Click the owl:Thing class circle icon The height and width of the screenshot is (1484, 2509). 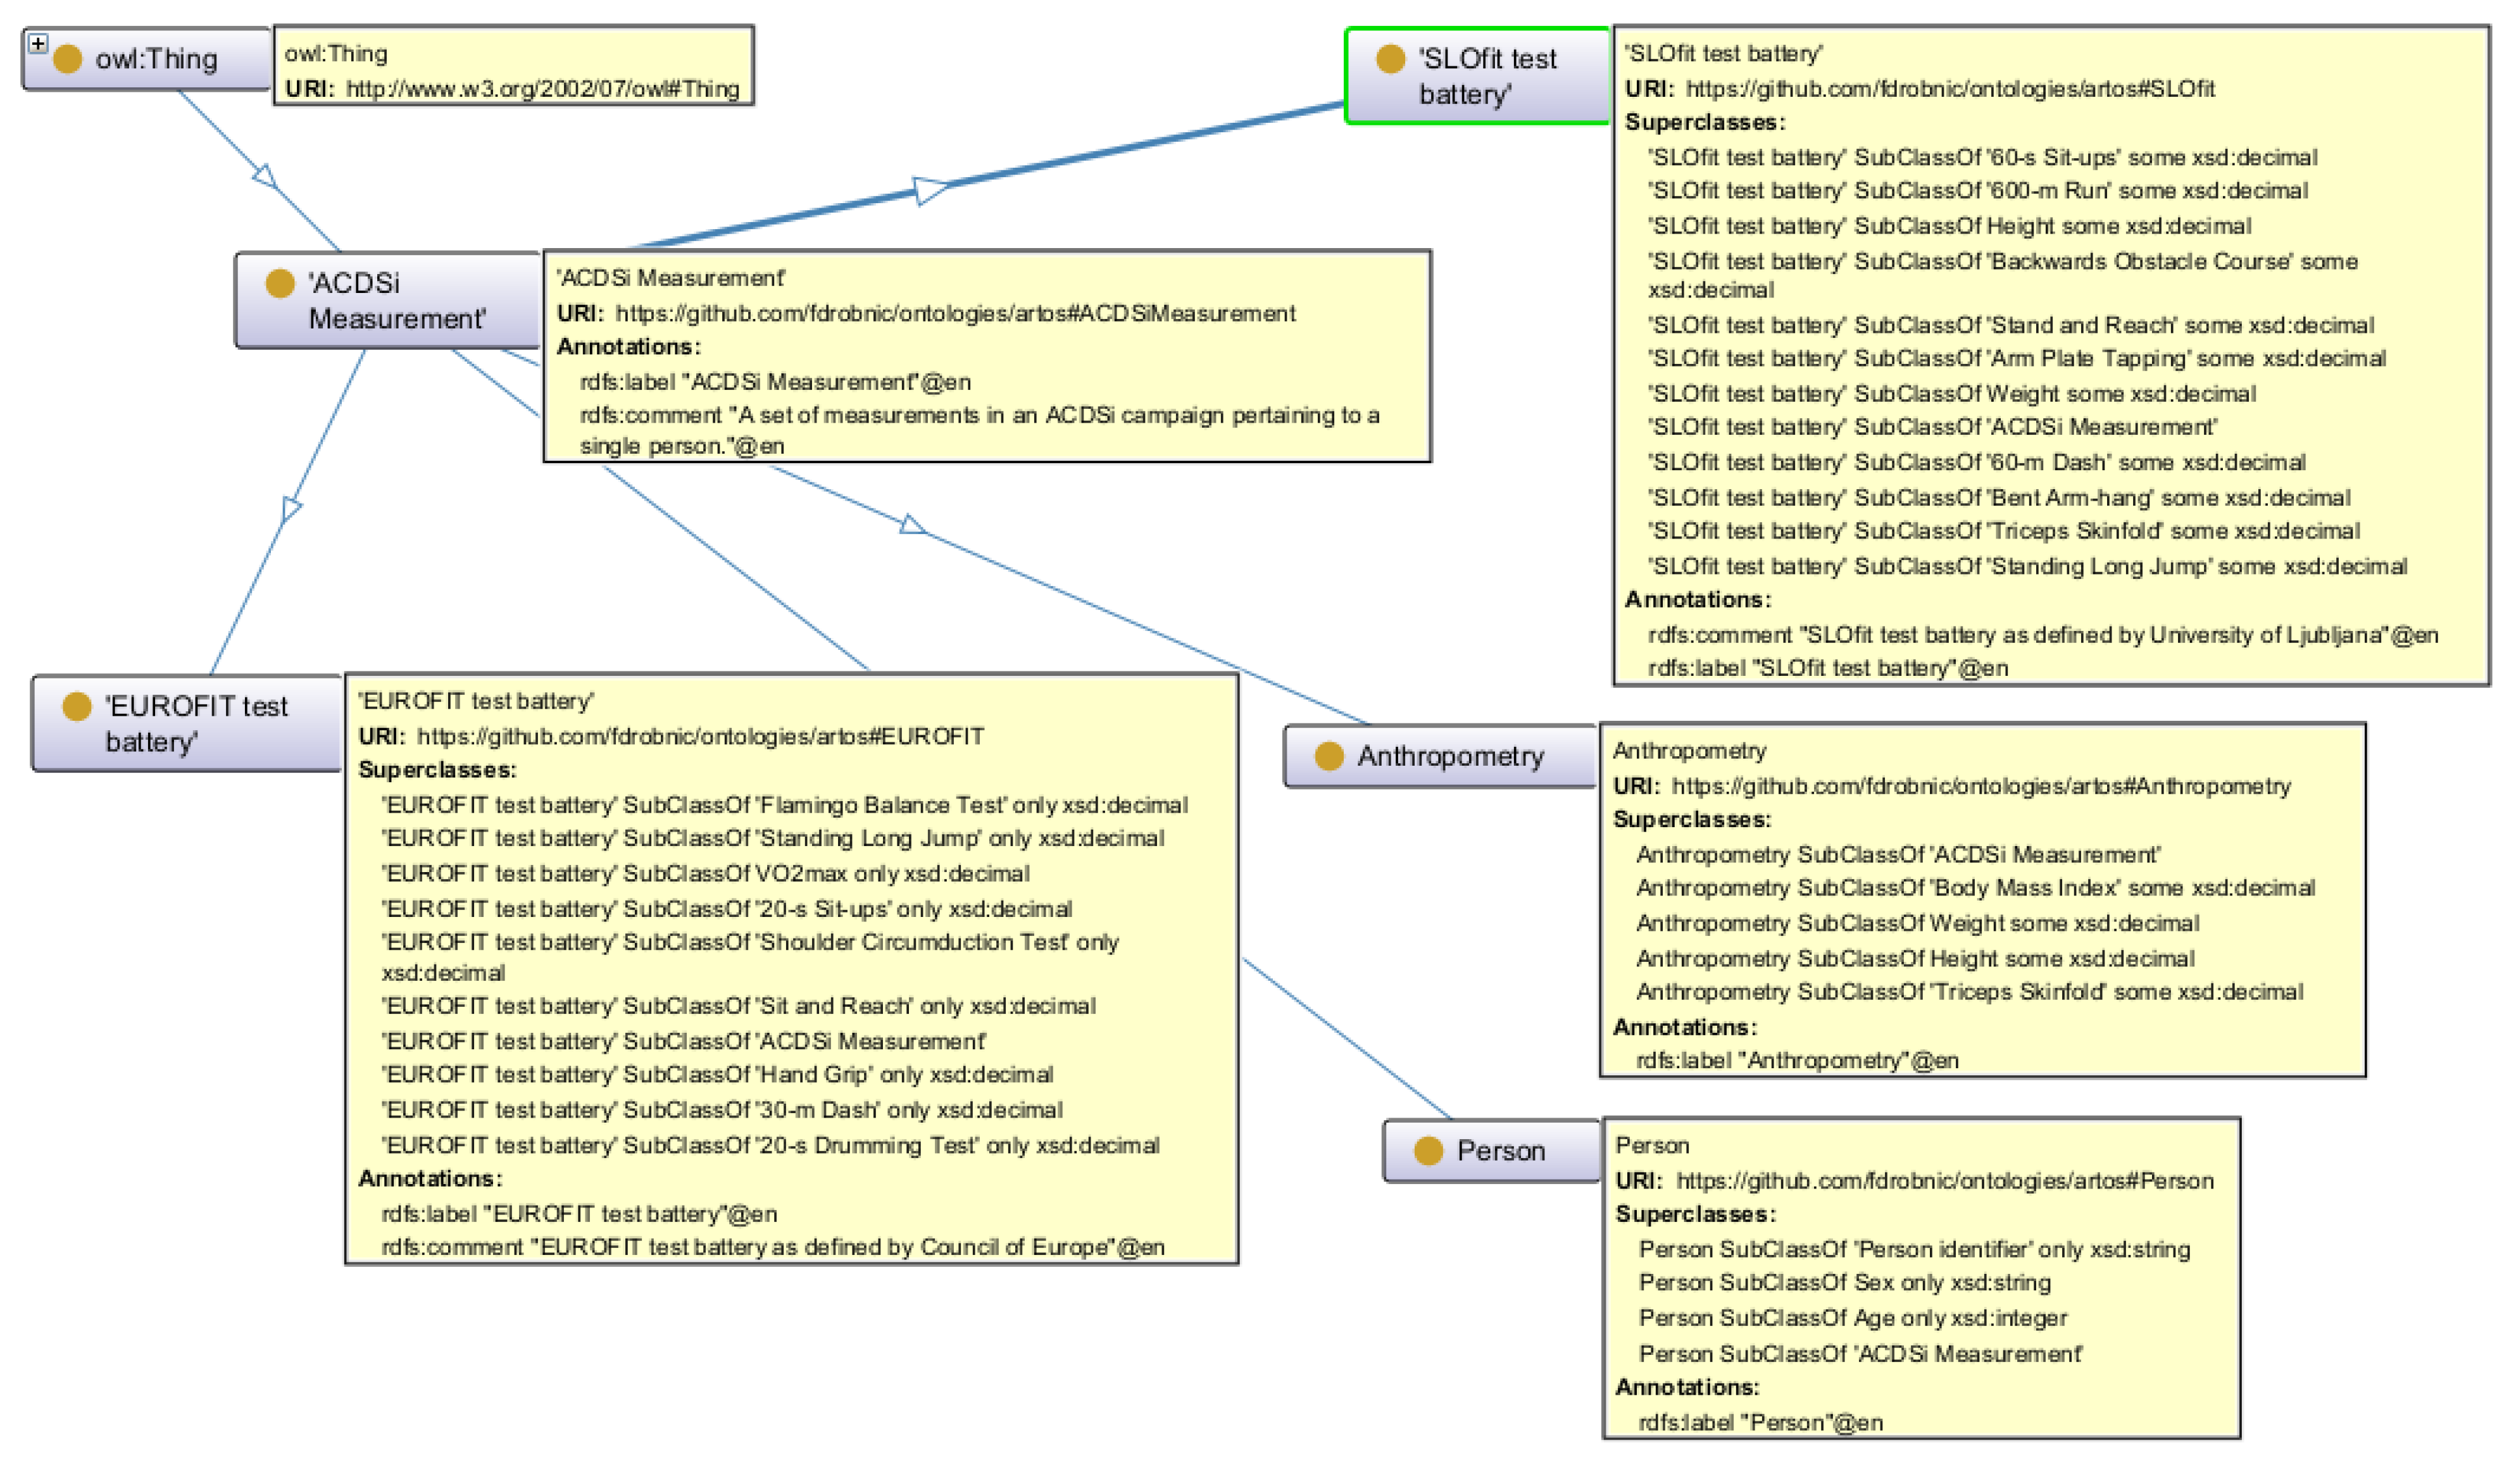point(67,59)
